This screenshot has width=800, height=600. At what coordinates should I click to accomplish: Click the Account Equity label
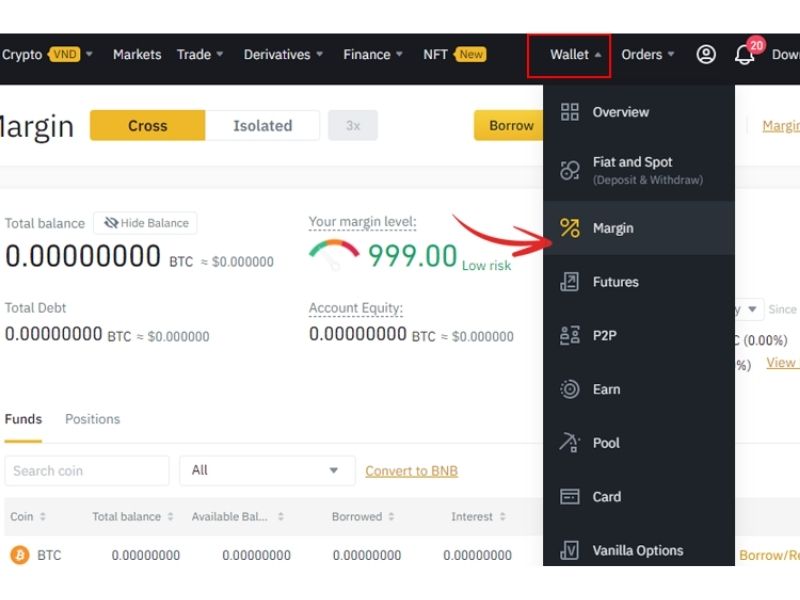click(356, 308)
